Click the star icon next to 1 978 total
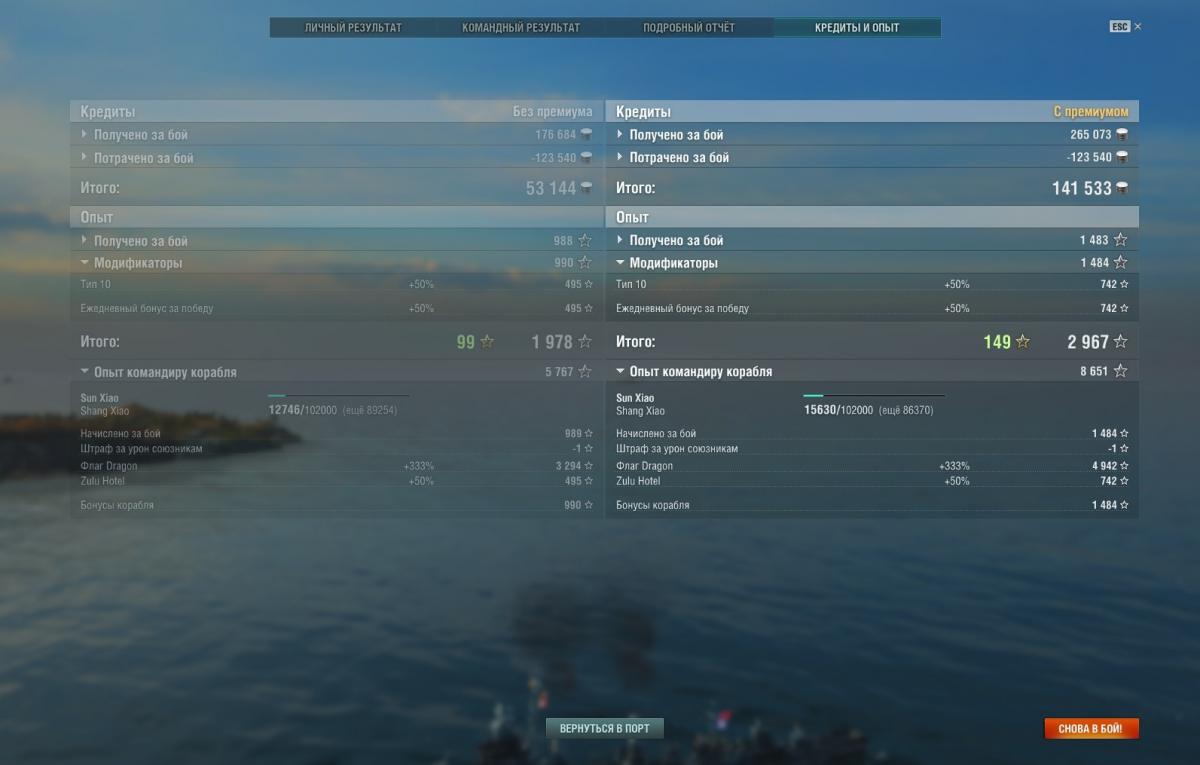The height and width of the screenshot is (765, 1200). pos(586,342)
